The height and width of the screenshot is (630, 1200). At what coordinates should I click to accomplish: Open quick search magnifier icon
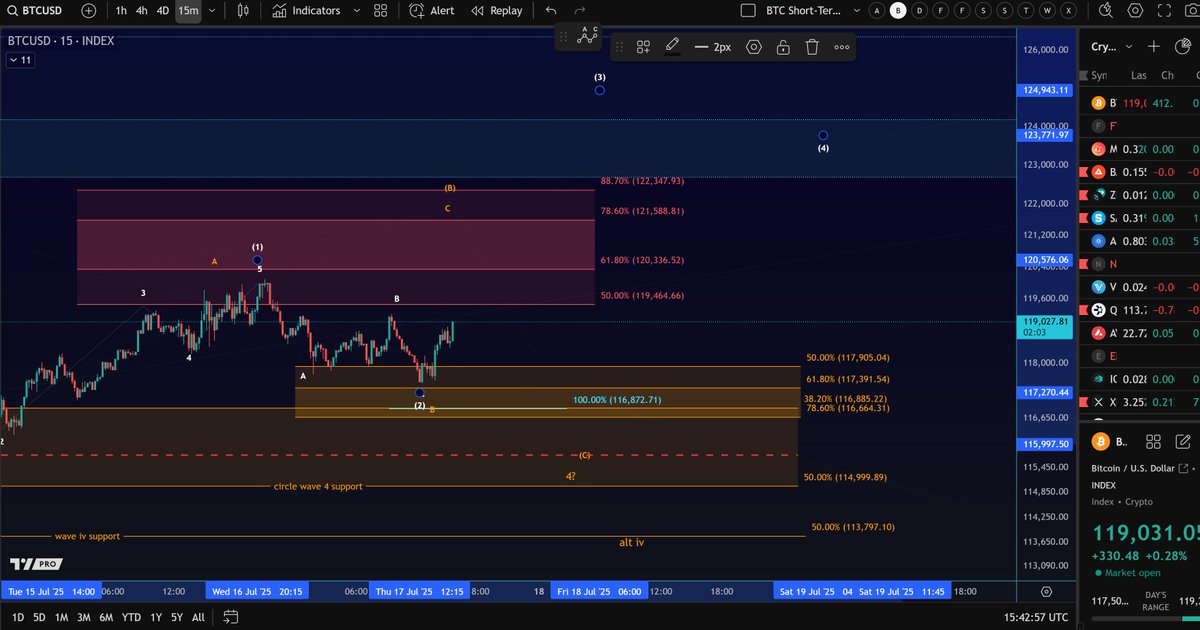pos(1105,10)
